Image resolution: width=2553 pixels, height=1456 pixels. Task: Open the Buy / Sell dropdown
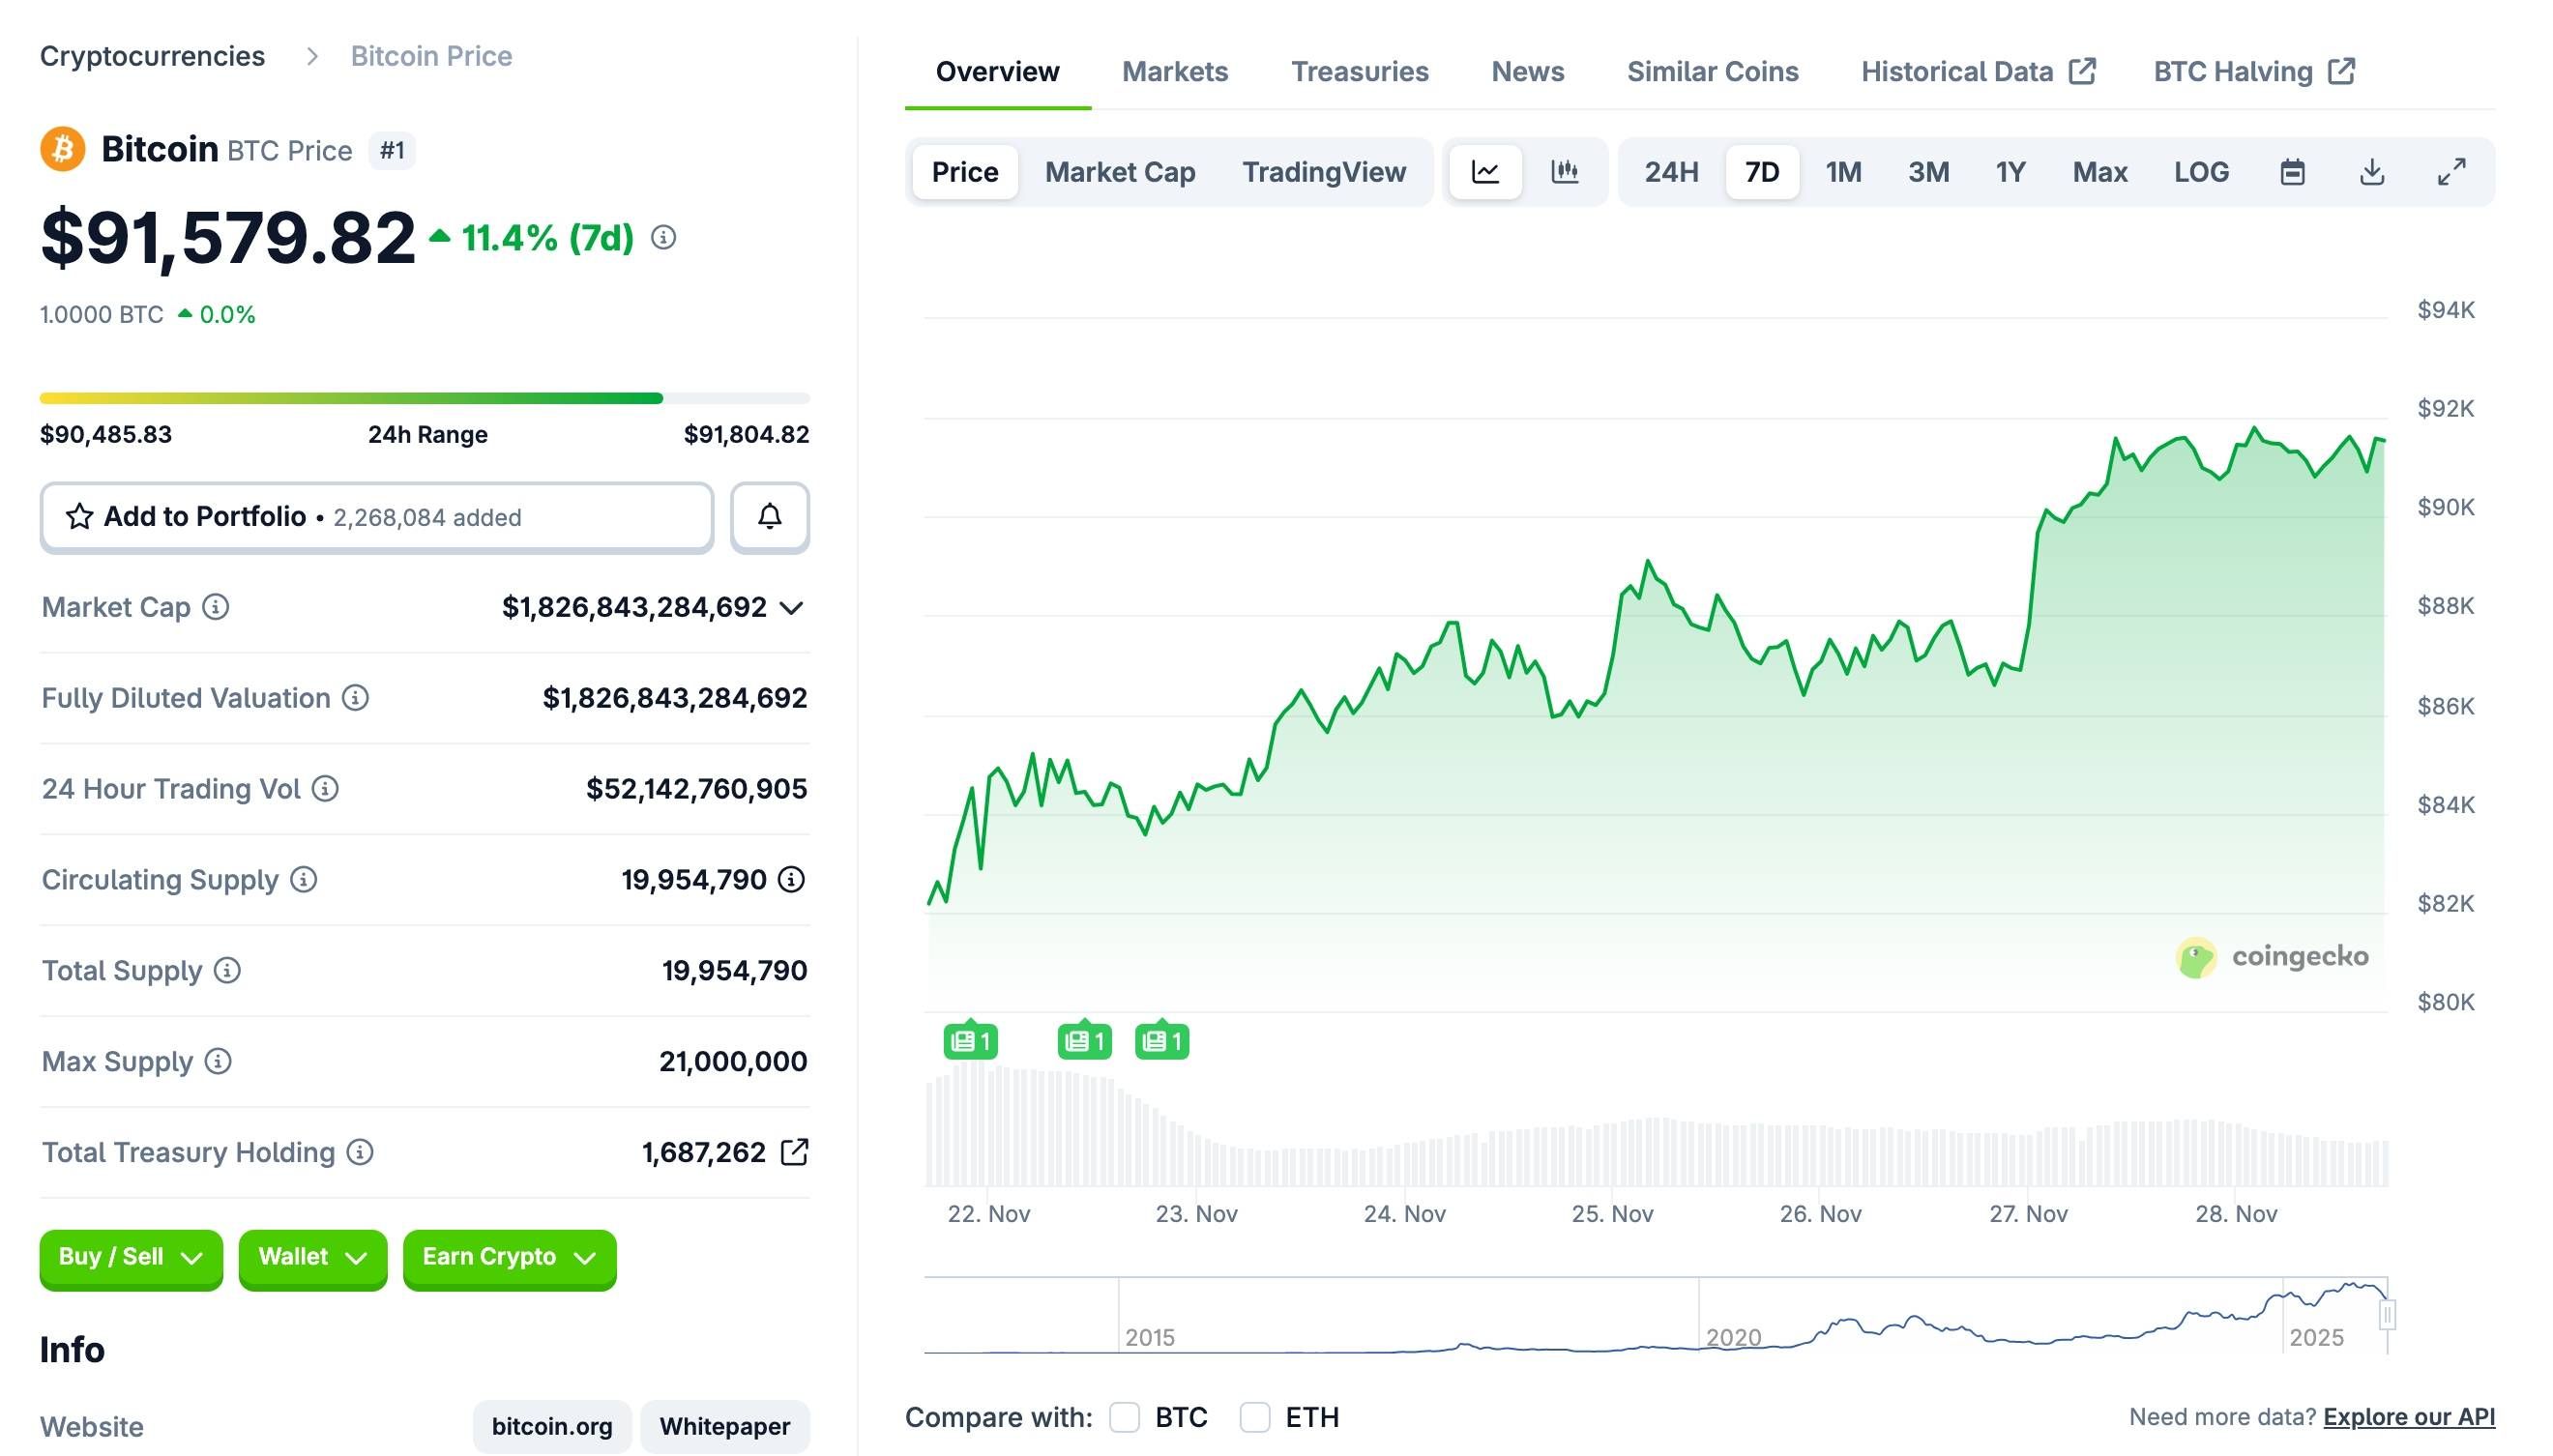pos(130,1258)
